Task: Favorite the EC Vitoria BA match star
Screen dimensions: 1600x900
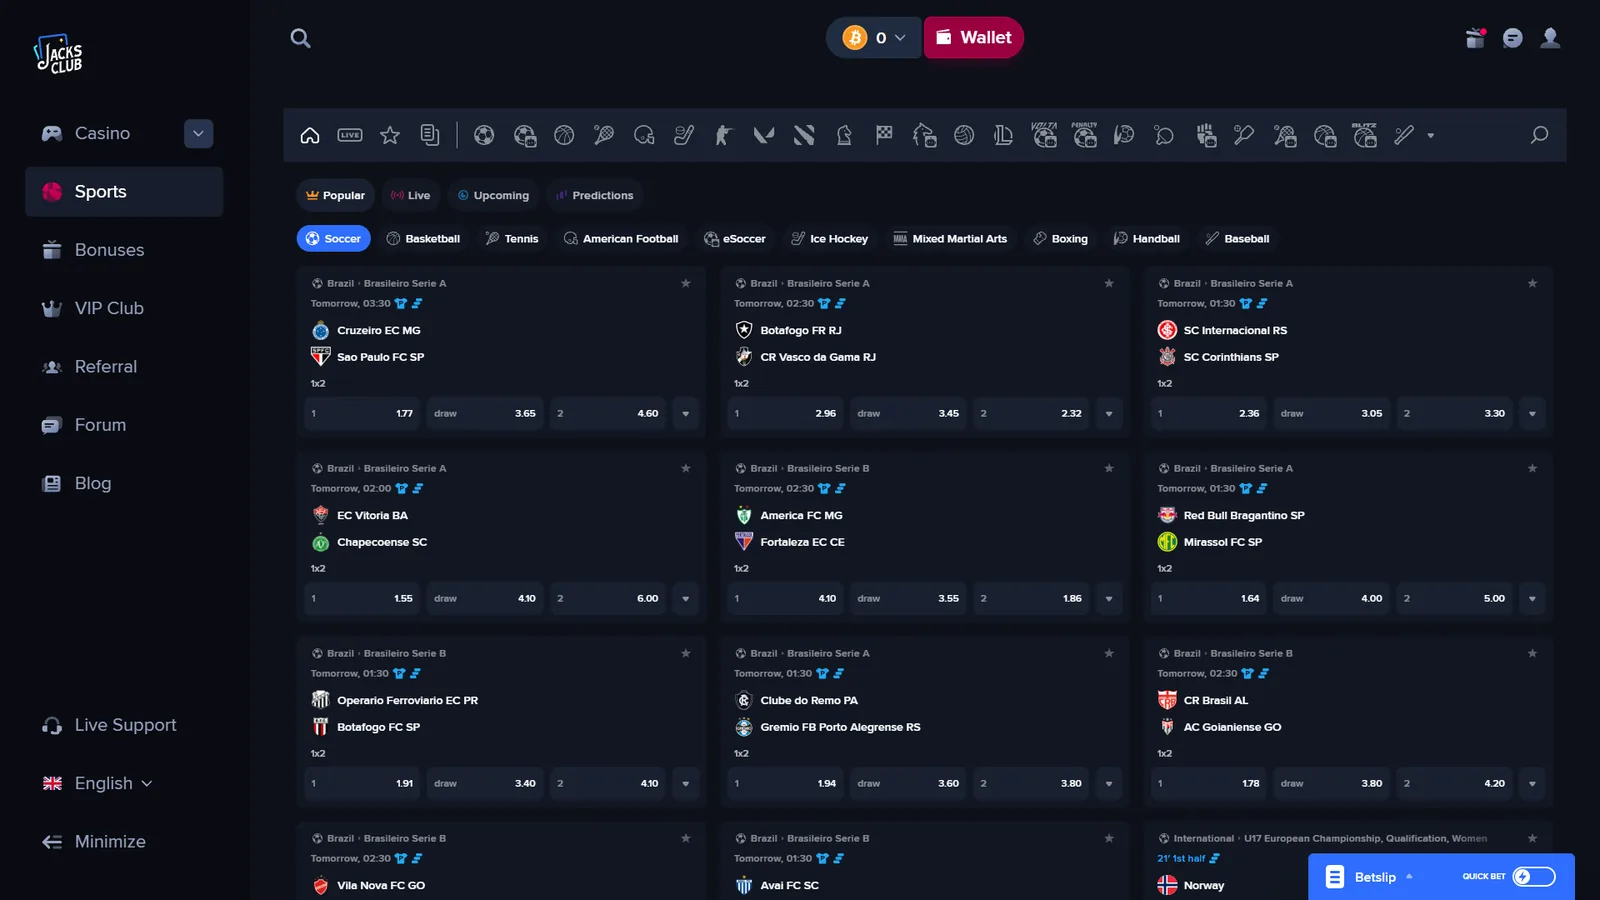Action: [x=686, y=468]
